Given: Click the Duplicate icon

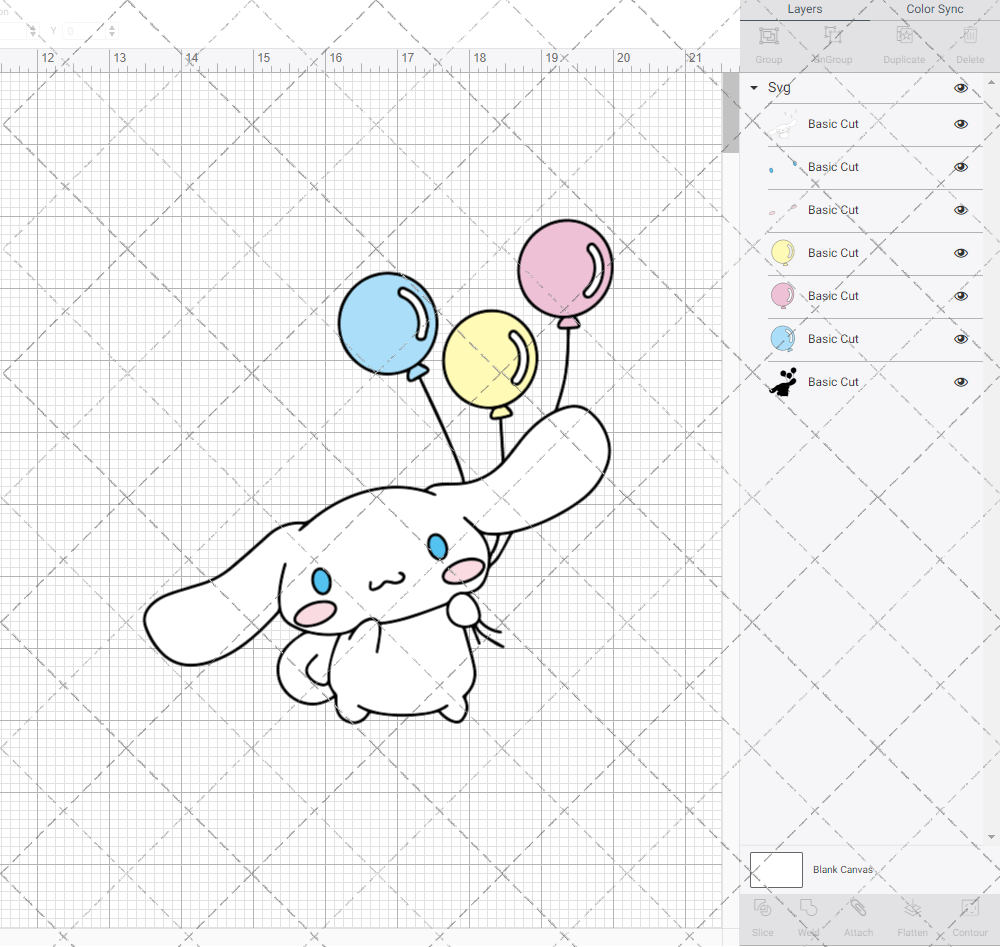Looking at the screenshot, I should pos(904,36).
